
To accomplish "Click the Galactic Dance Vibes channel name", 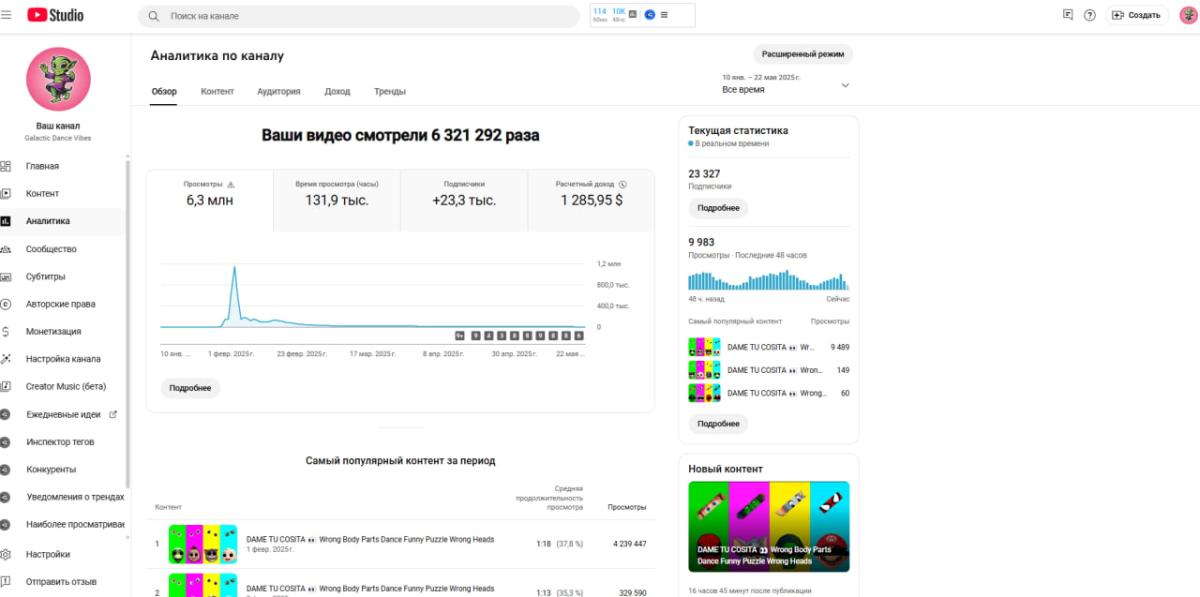I will [x=58, y=138].
